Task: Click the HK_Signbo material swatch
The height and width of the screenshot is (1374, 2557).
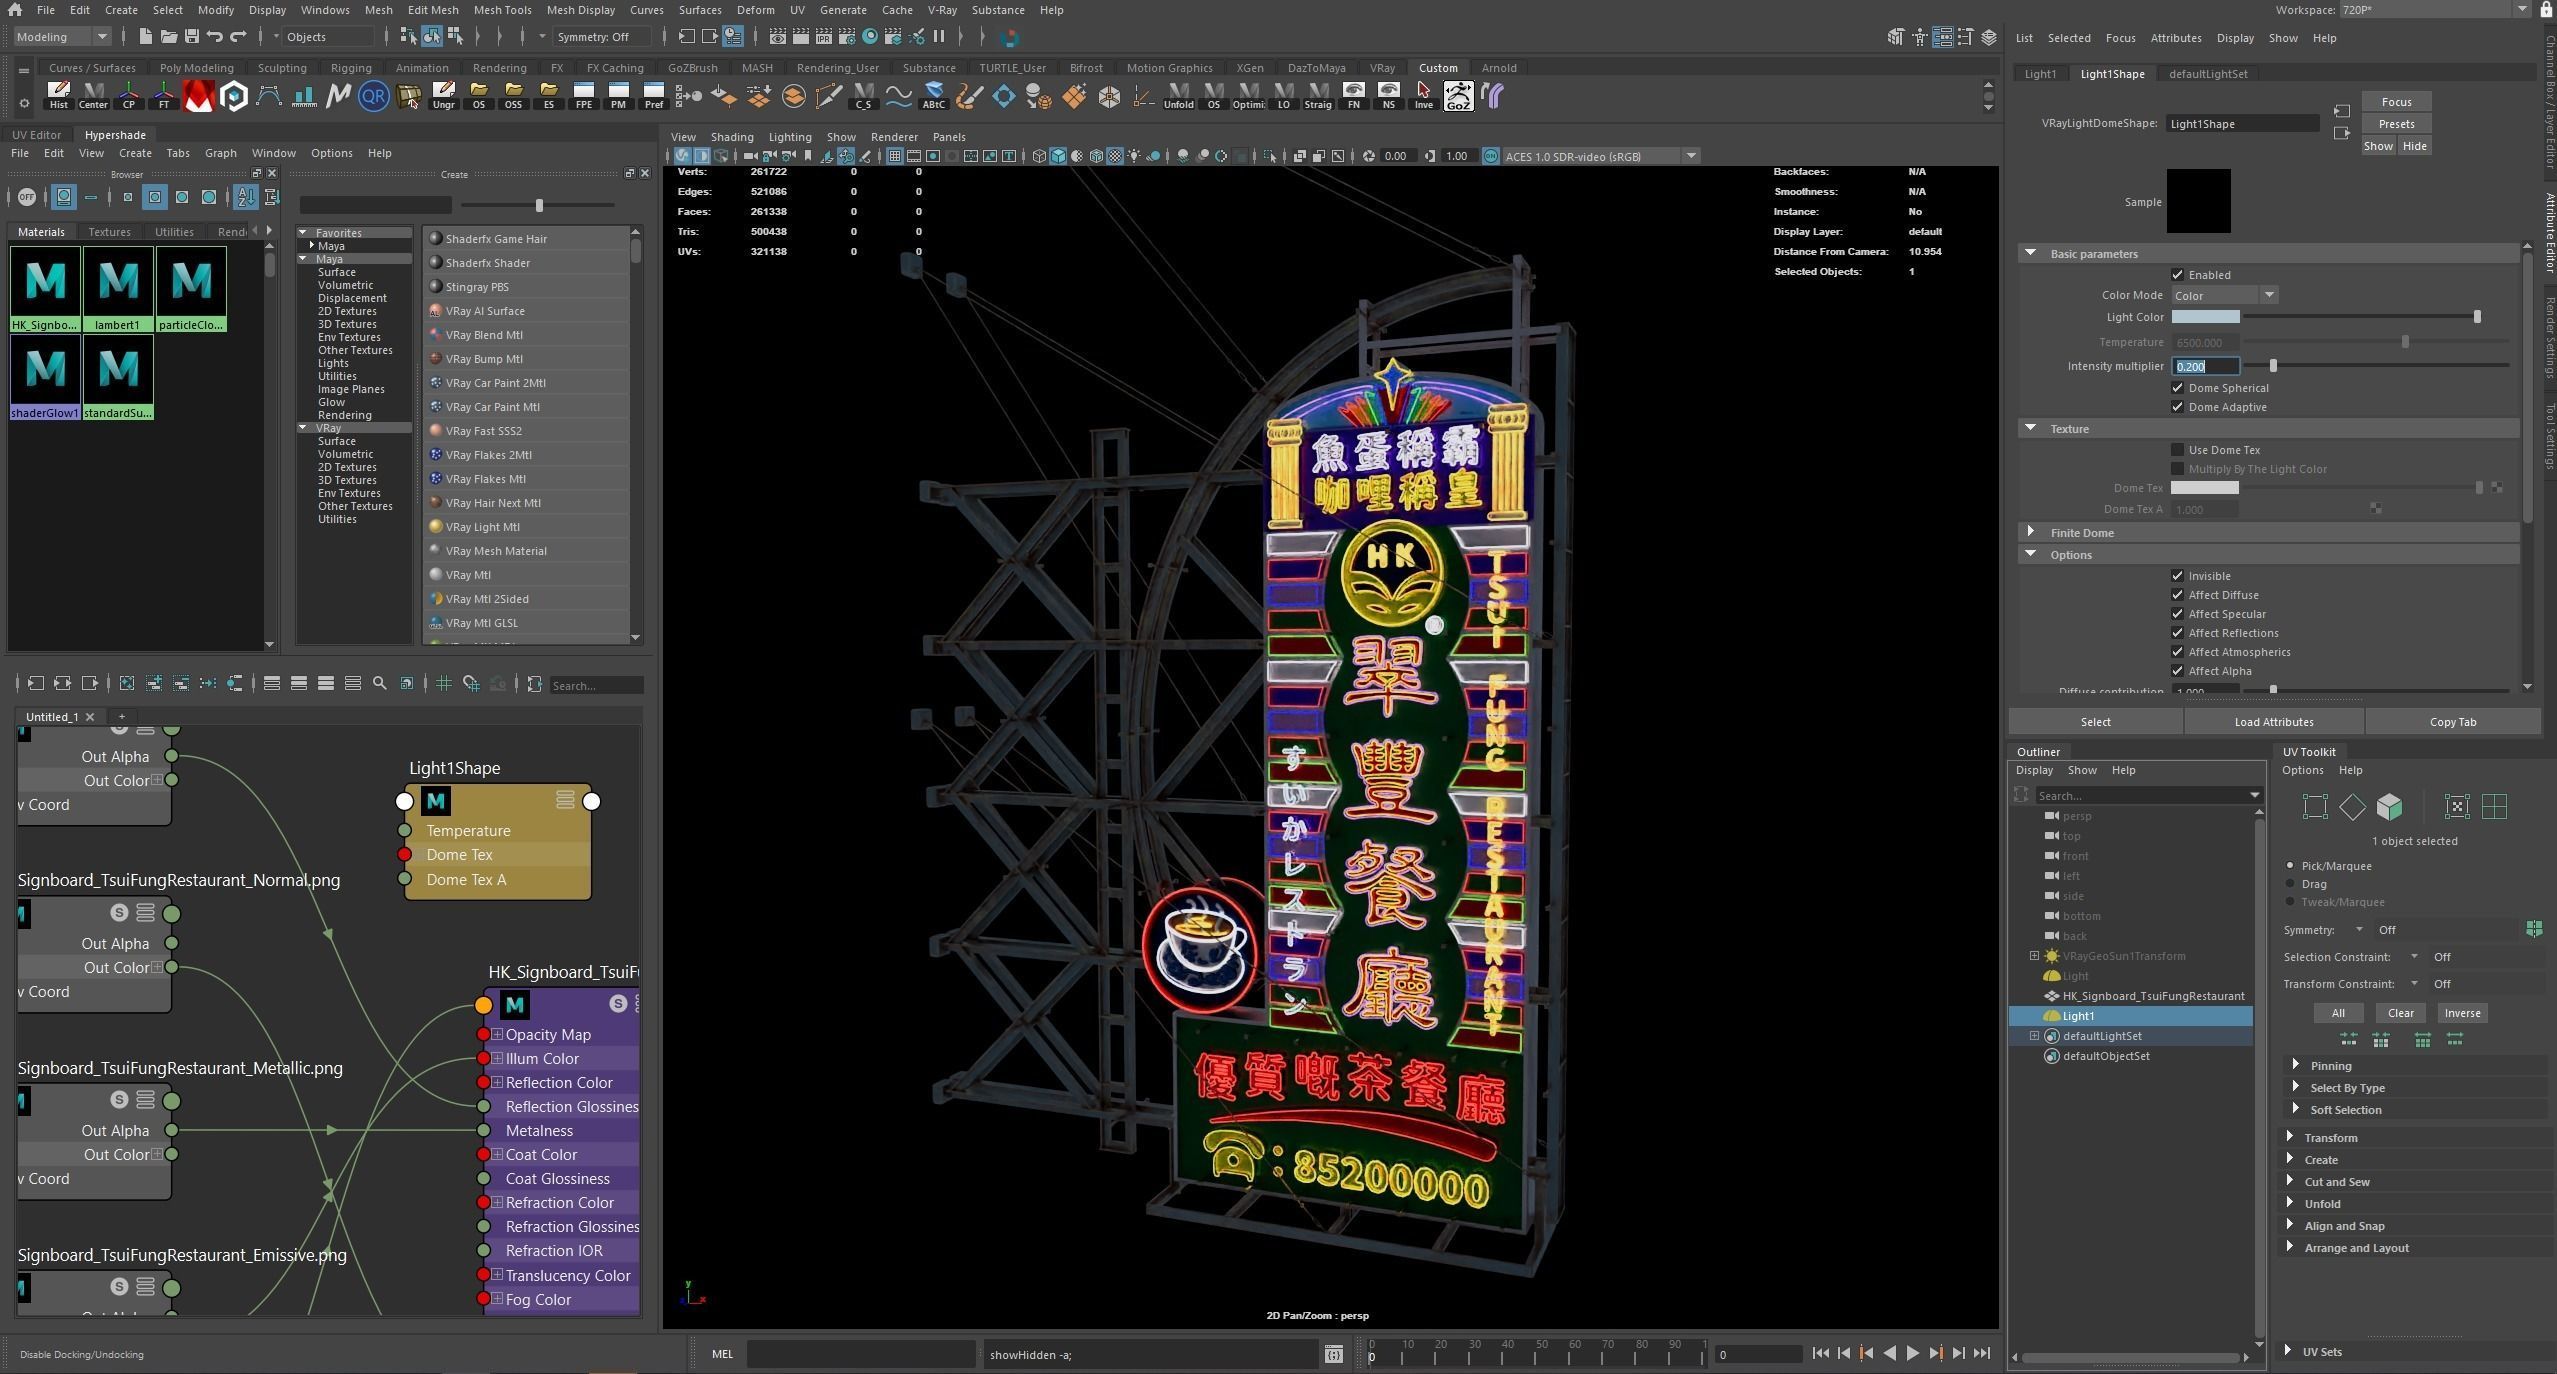Action: 45,288
